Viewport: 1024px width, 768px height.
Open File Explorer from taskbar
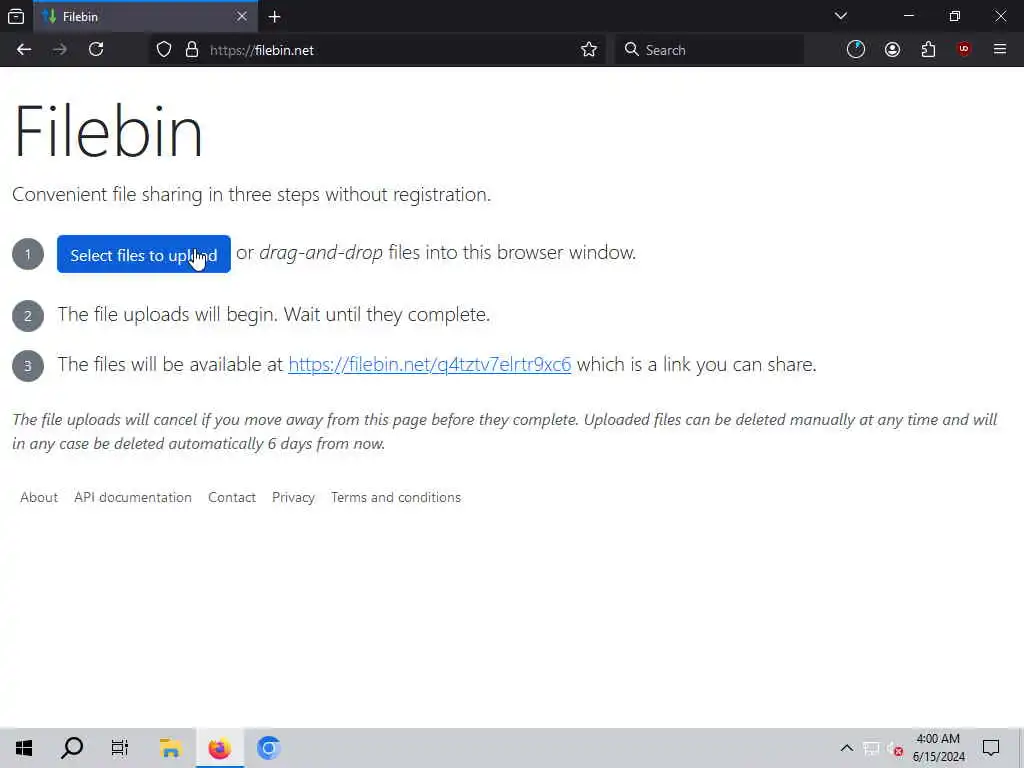(170, 748)
